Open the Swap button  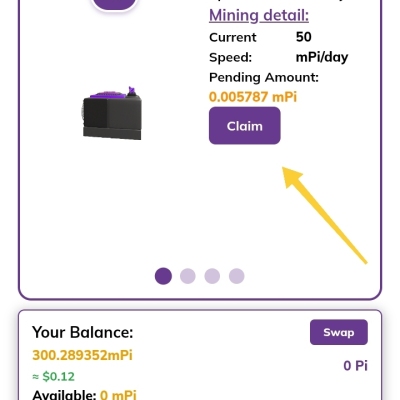pyautogui.click(x=339, y=332)
